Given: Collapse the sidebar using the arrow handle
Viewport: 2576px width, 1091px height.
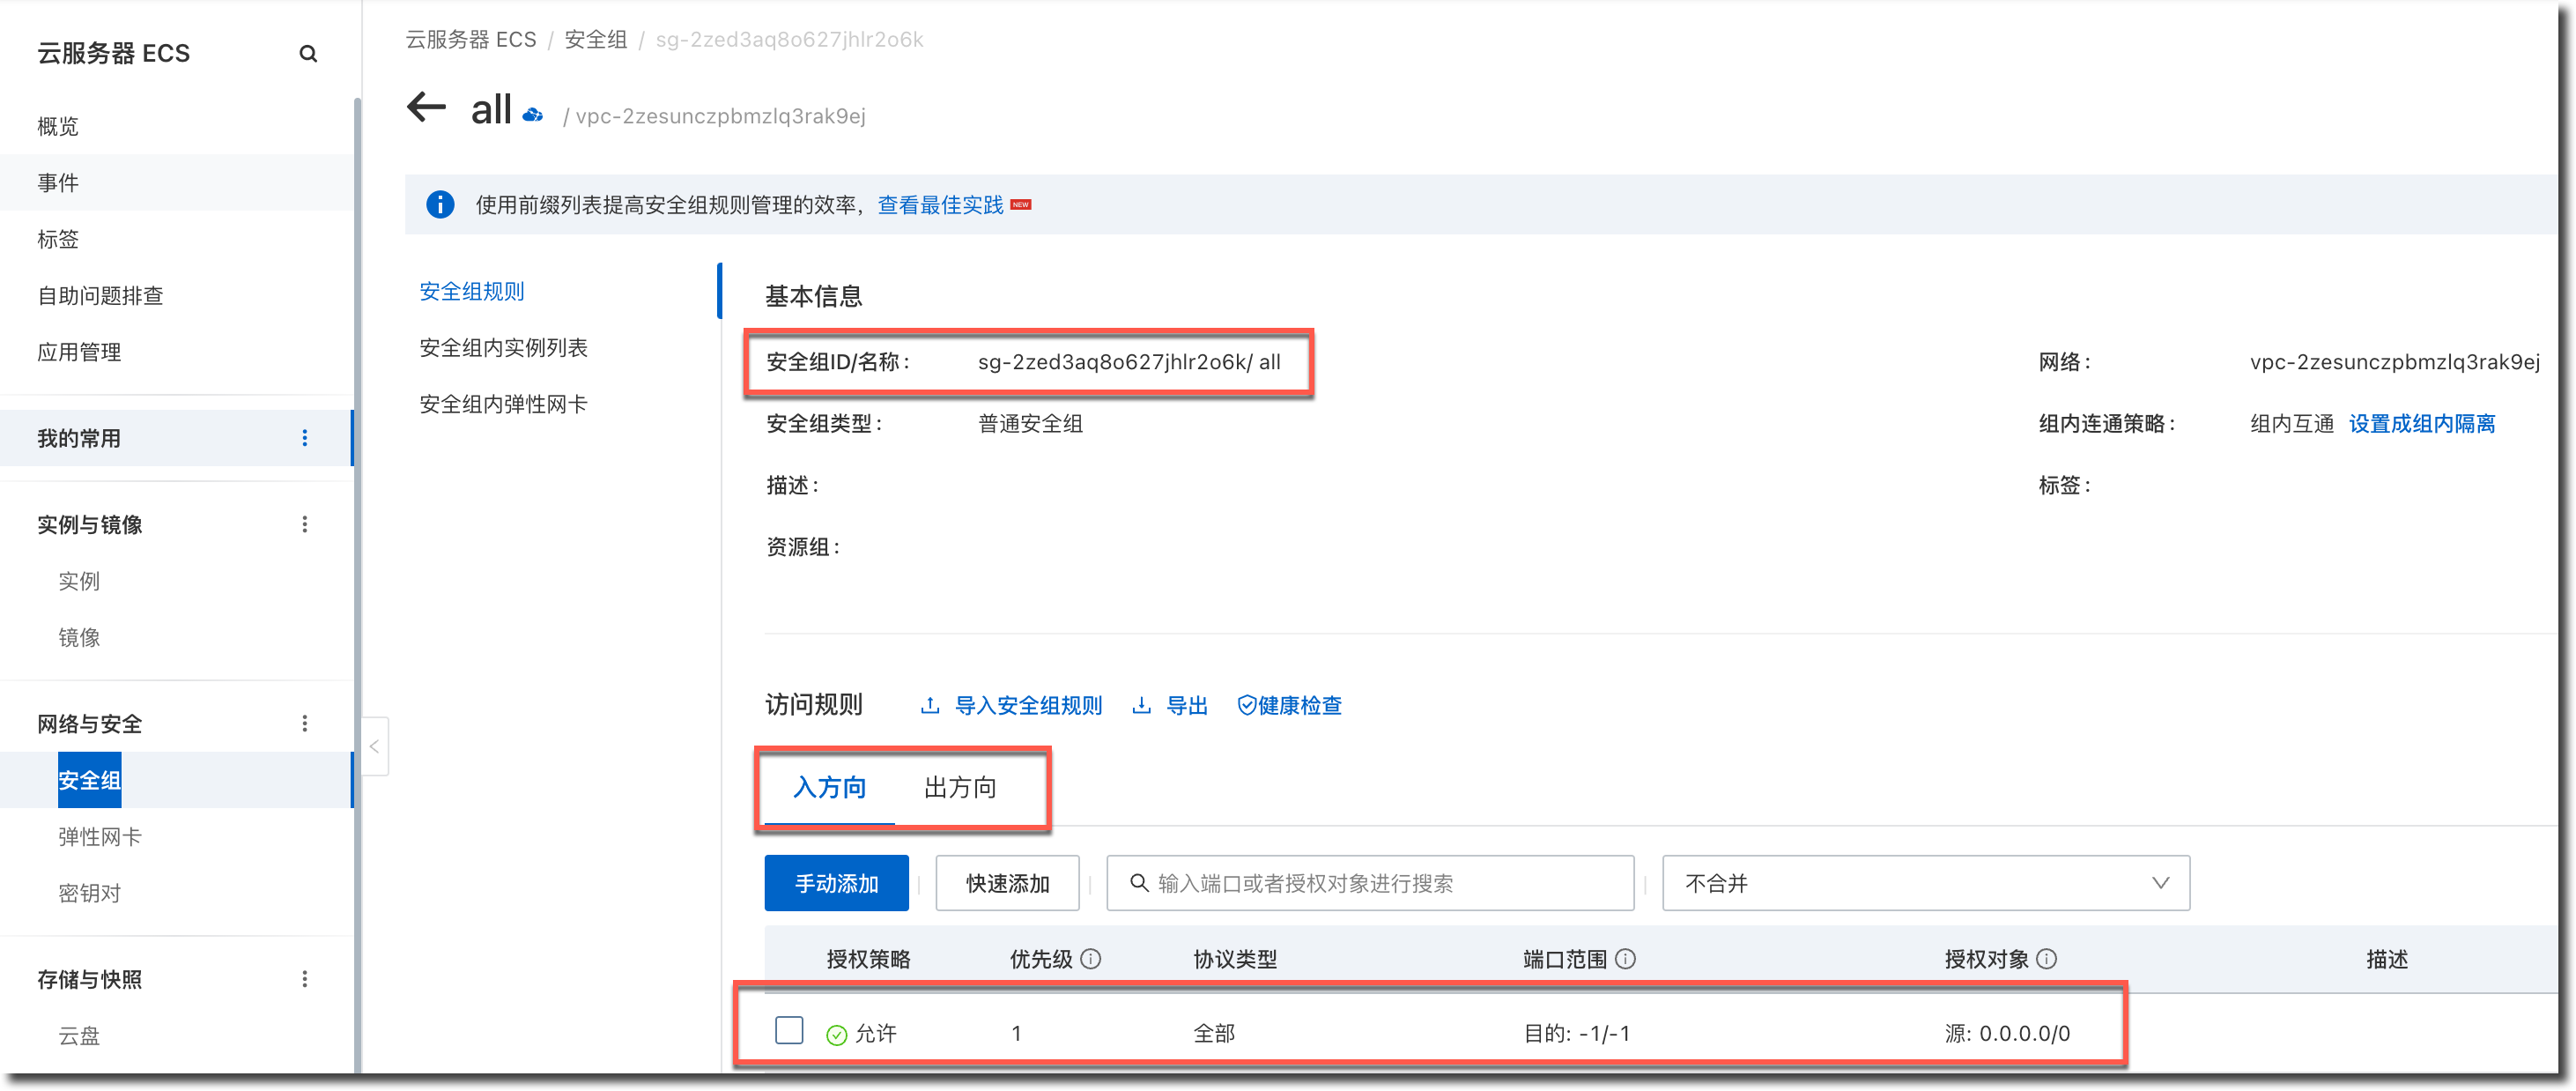Looking at the screenshot, I should coord(374,746).
